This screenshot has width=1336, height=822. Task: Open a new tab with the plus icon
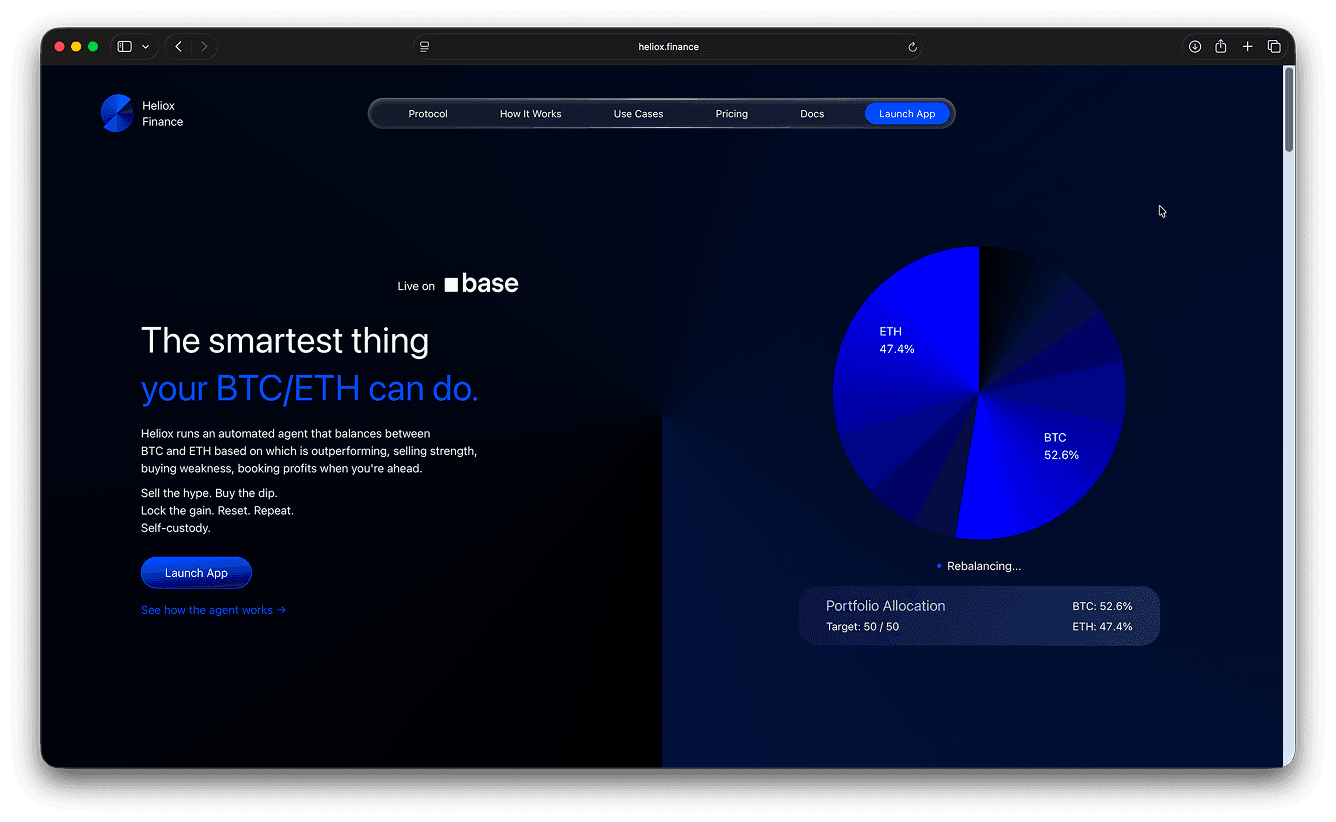(x=1247, y=47)
